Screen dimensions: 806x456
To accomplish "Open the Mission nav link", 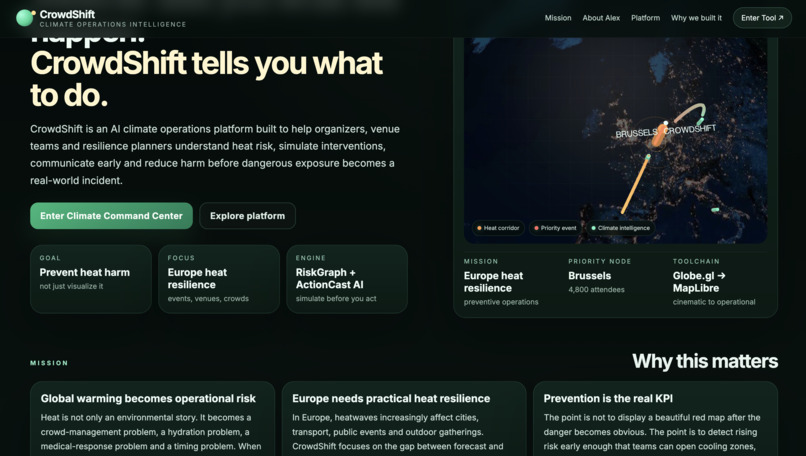I will [558, 18].
